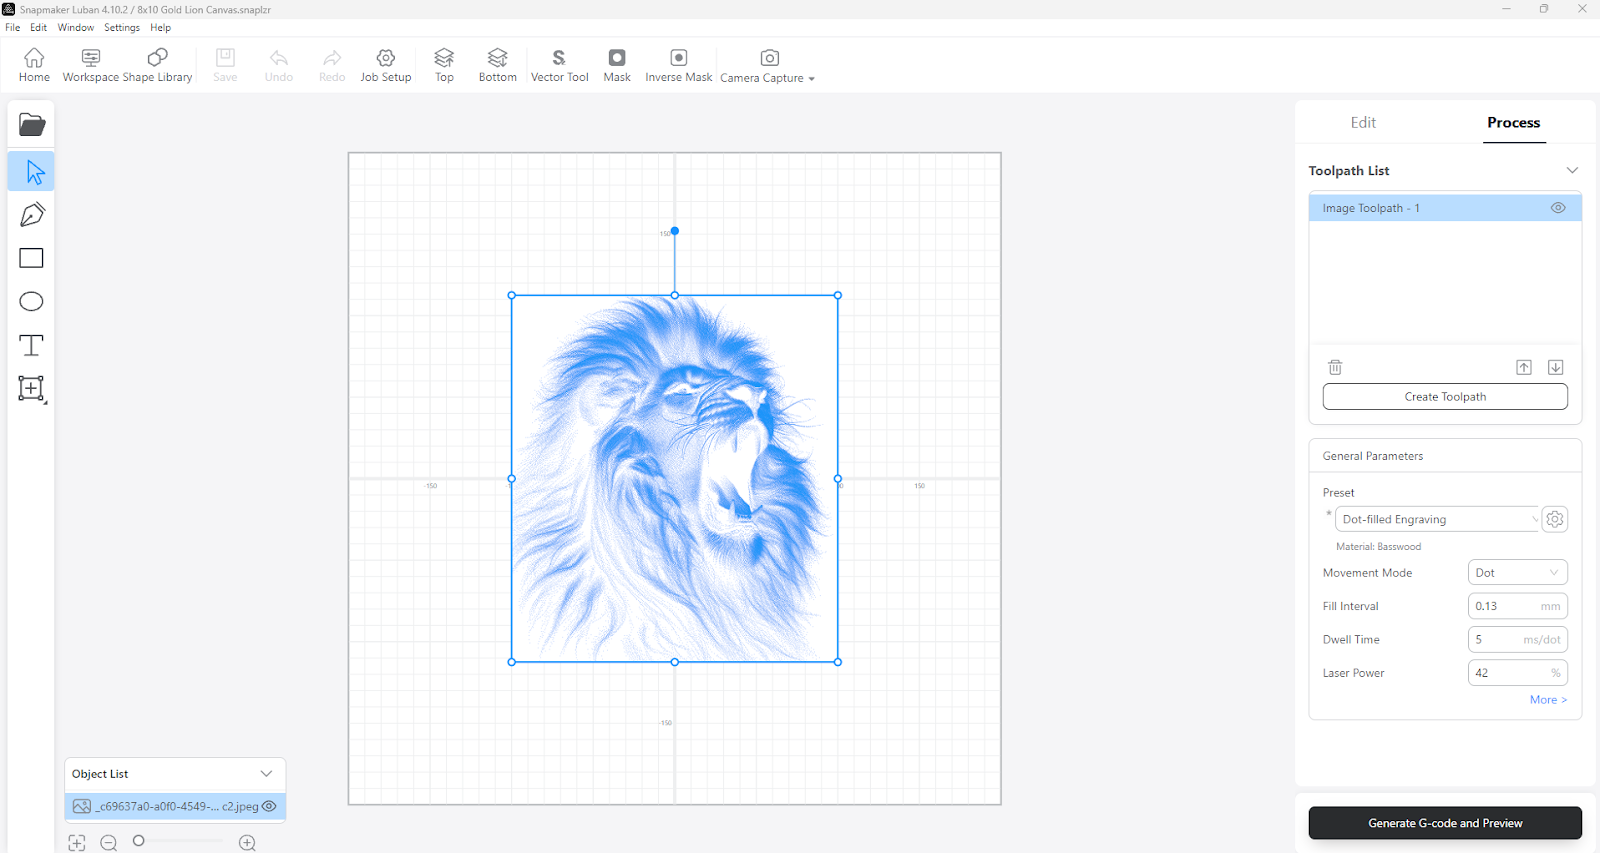This screenshot has height=853, width=1600.
Task: Switch to the Edit tab
Action: click(x=1363, y=122)
